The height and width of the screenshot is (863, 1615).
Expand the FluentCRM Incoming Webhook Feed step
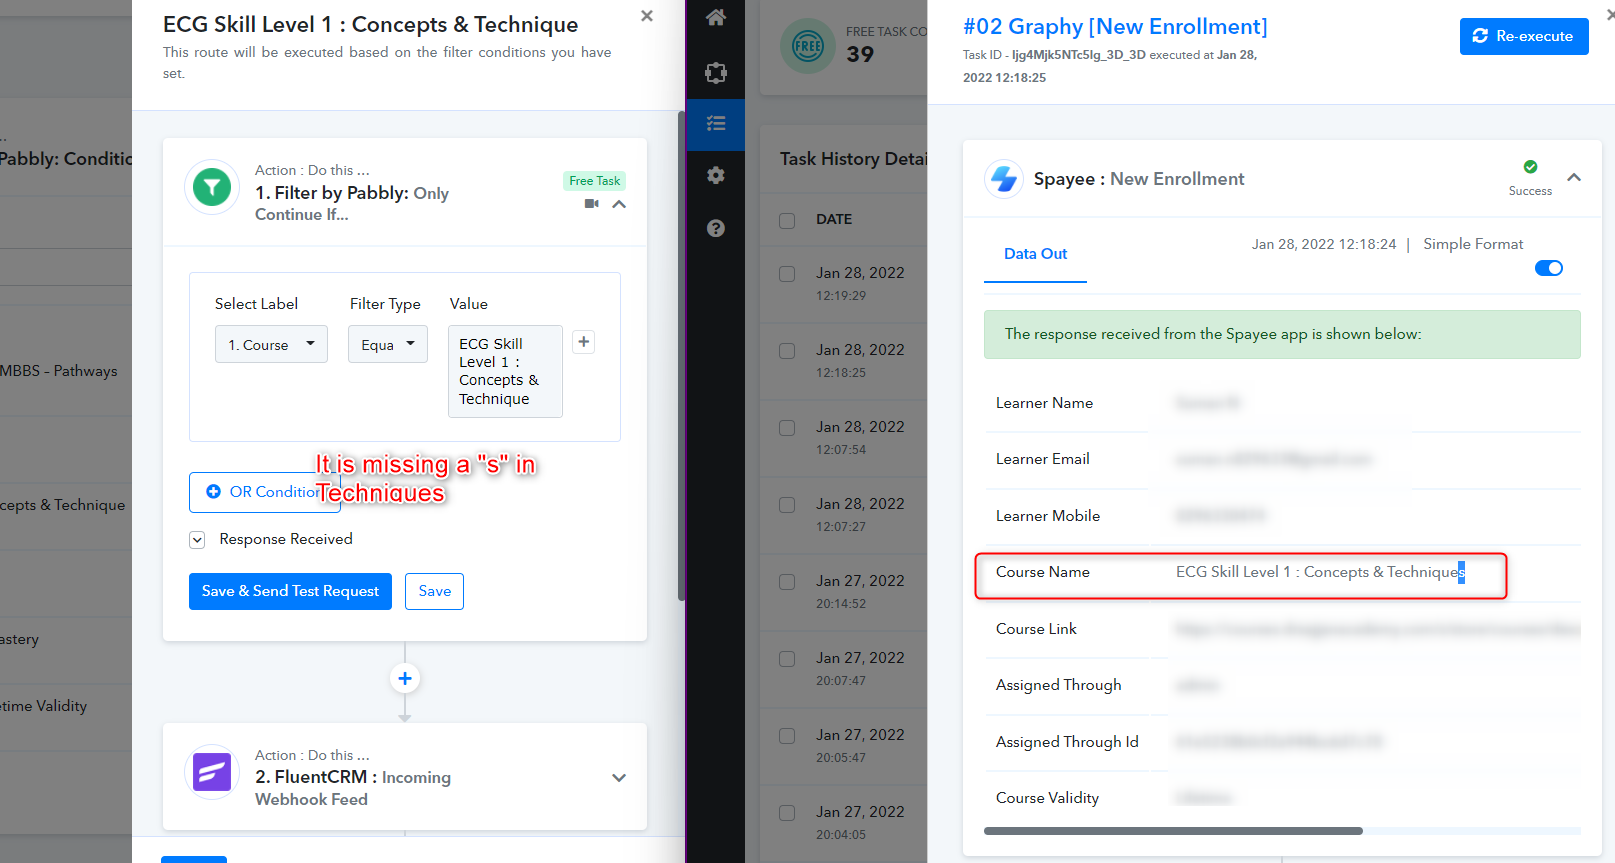[619, 778]
